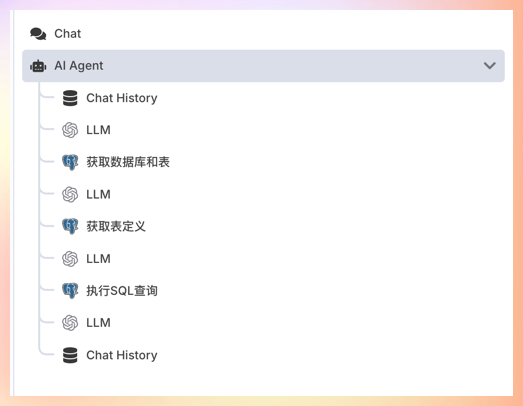
Task: Click the PostgreSQL elephant icon beside 获取数据库和表
Action: tap(70, 162)
